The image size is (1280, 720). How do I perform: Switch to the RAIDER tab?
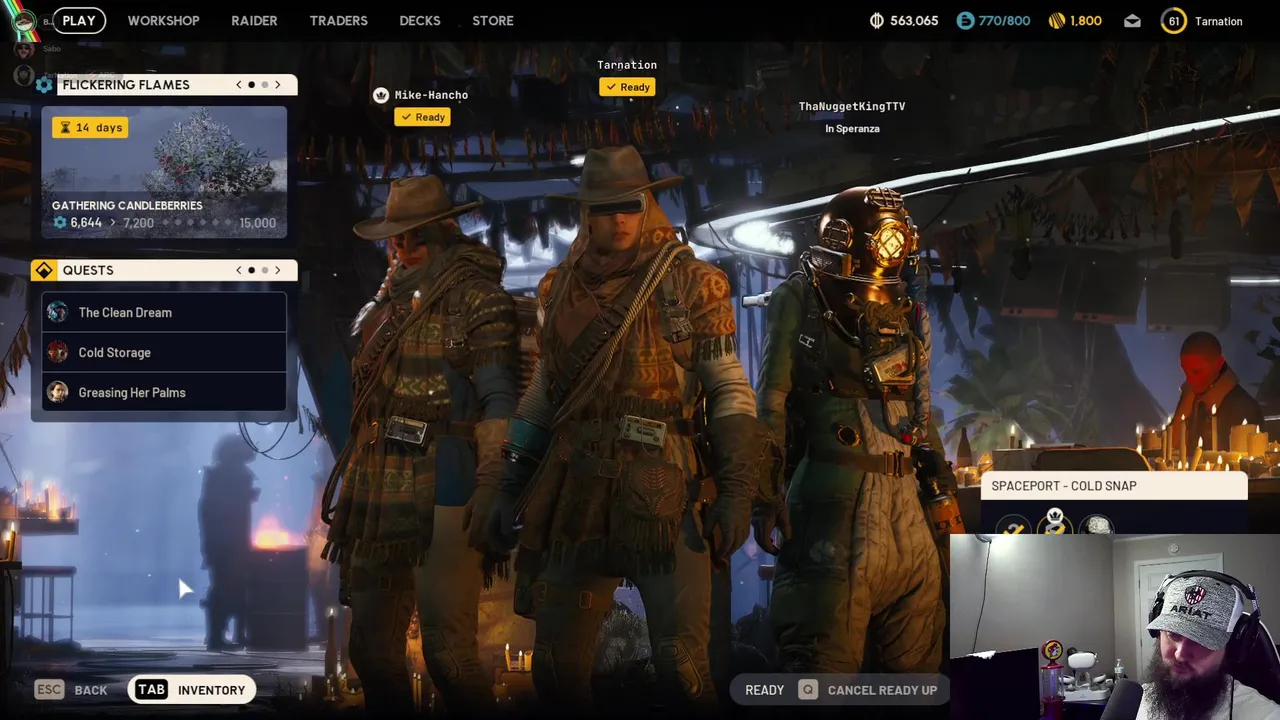pyautogui.click(x=254, y=20)
